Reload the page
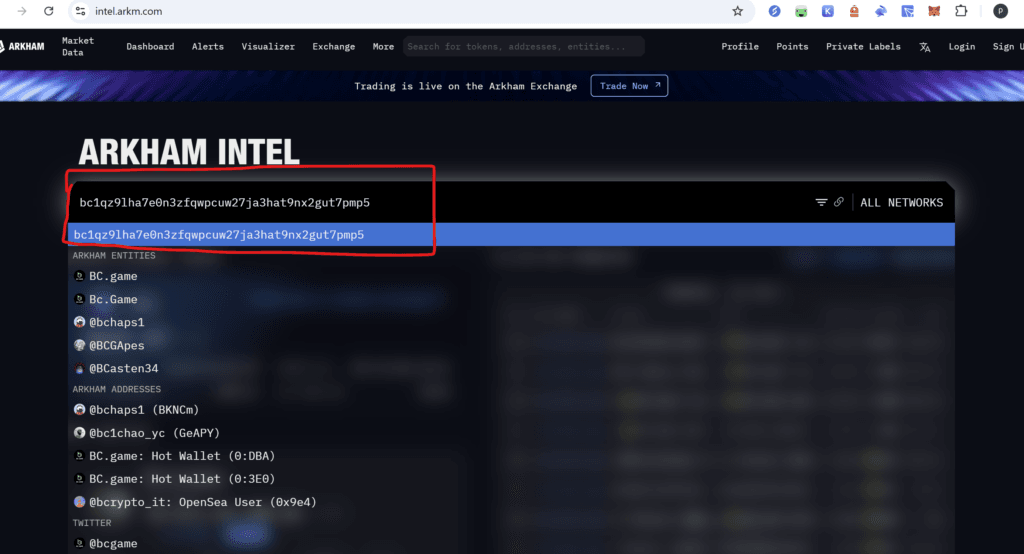 coord(48,11)
